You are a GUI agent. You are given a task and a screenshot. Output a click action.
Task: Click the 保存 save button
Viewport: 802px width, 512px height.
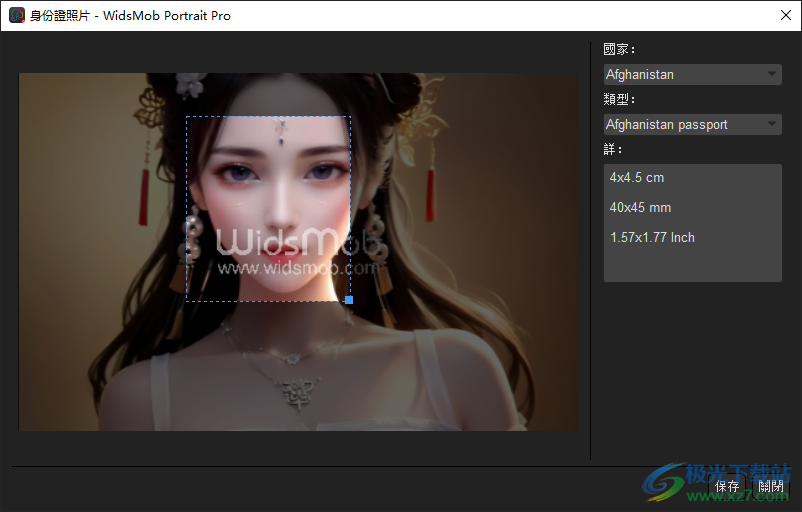[x=727, y=486]
